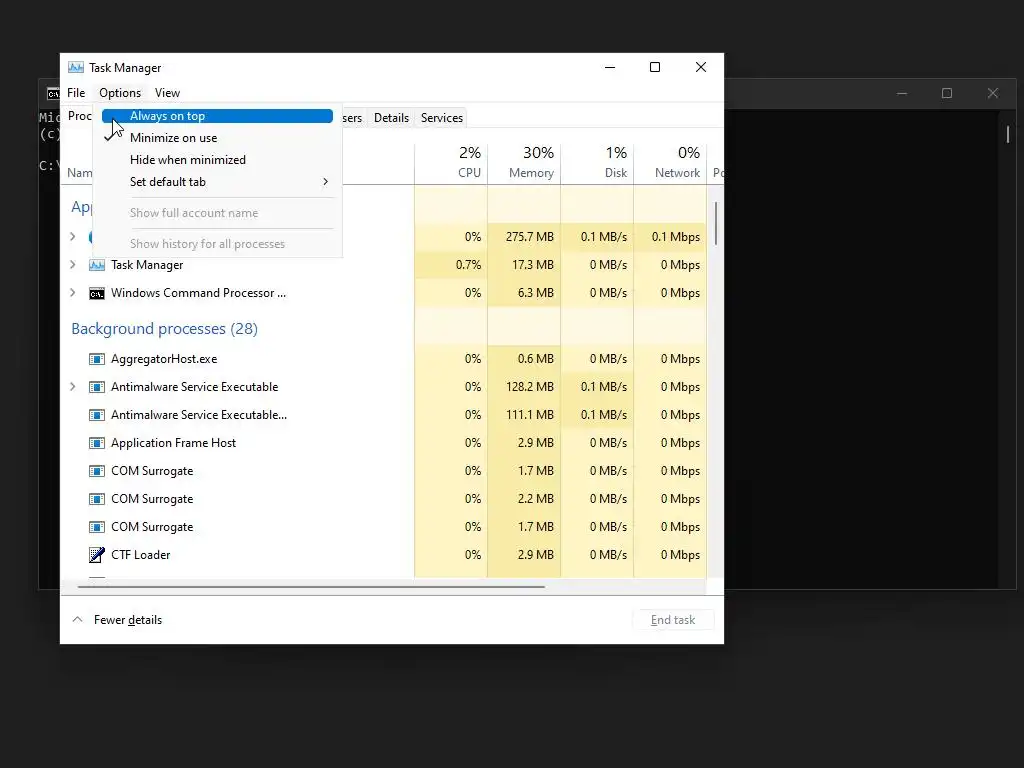Click the 0.7% CPU value
The width and height of the screenshot is (1024, 768).
click(468, 265)
